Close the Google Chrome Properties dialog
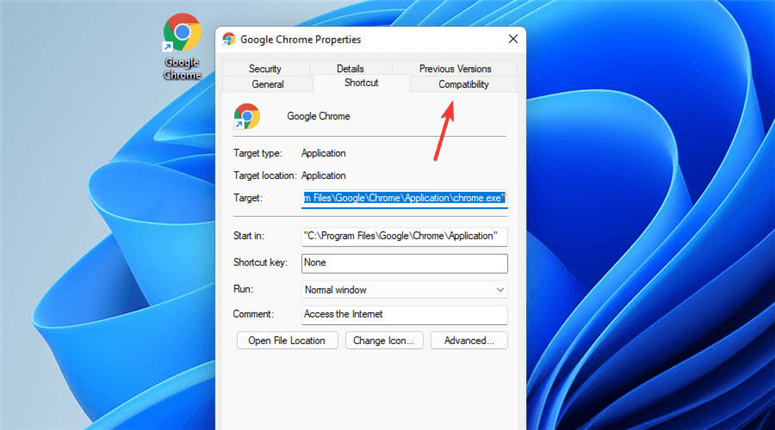 click(x=513, y=39)
